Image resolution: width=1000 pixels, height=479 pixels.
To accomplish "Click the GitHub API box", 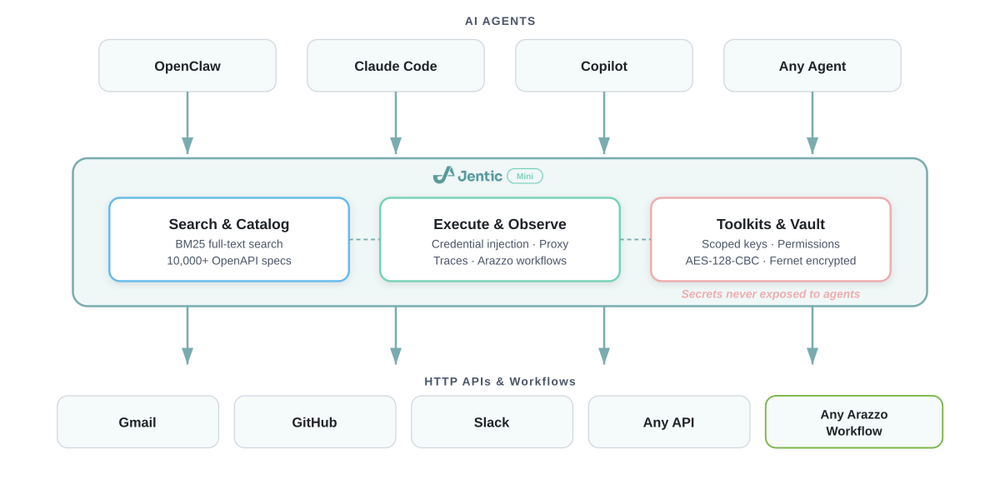I will pos(314,422).
